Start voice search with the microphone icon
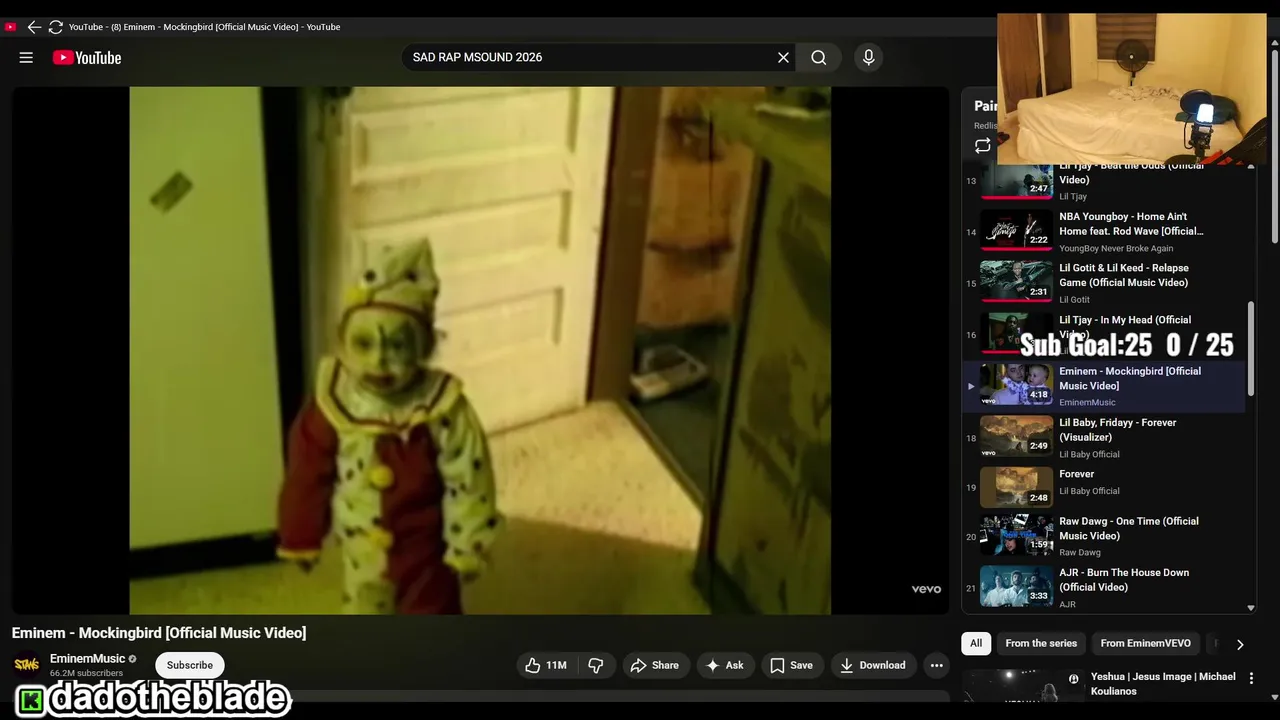1280x720 pixels. [x=868, y=58]
